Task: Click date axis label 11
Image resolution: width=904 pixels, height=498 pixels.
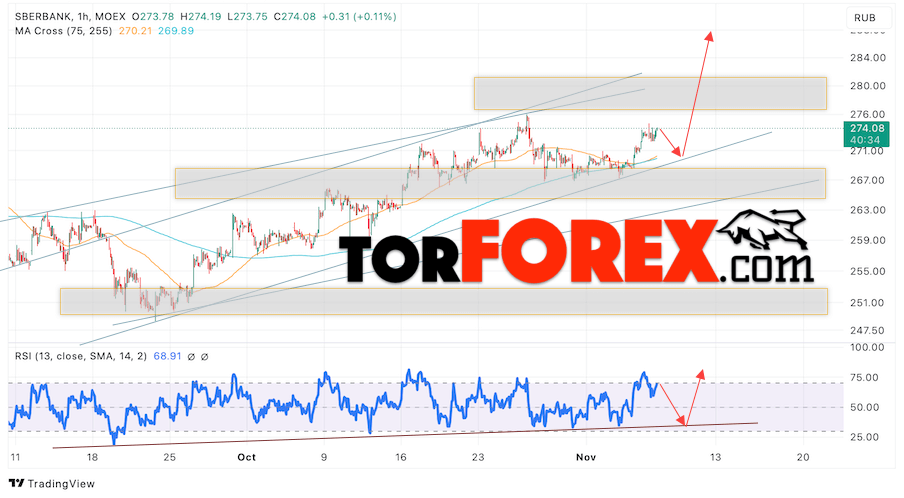Action: point(15,458)
